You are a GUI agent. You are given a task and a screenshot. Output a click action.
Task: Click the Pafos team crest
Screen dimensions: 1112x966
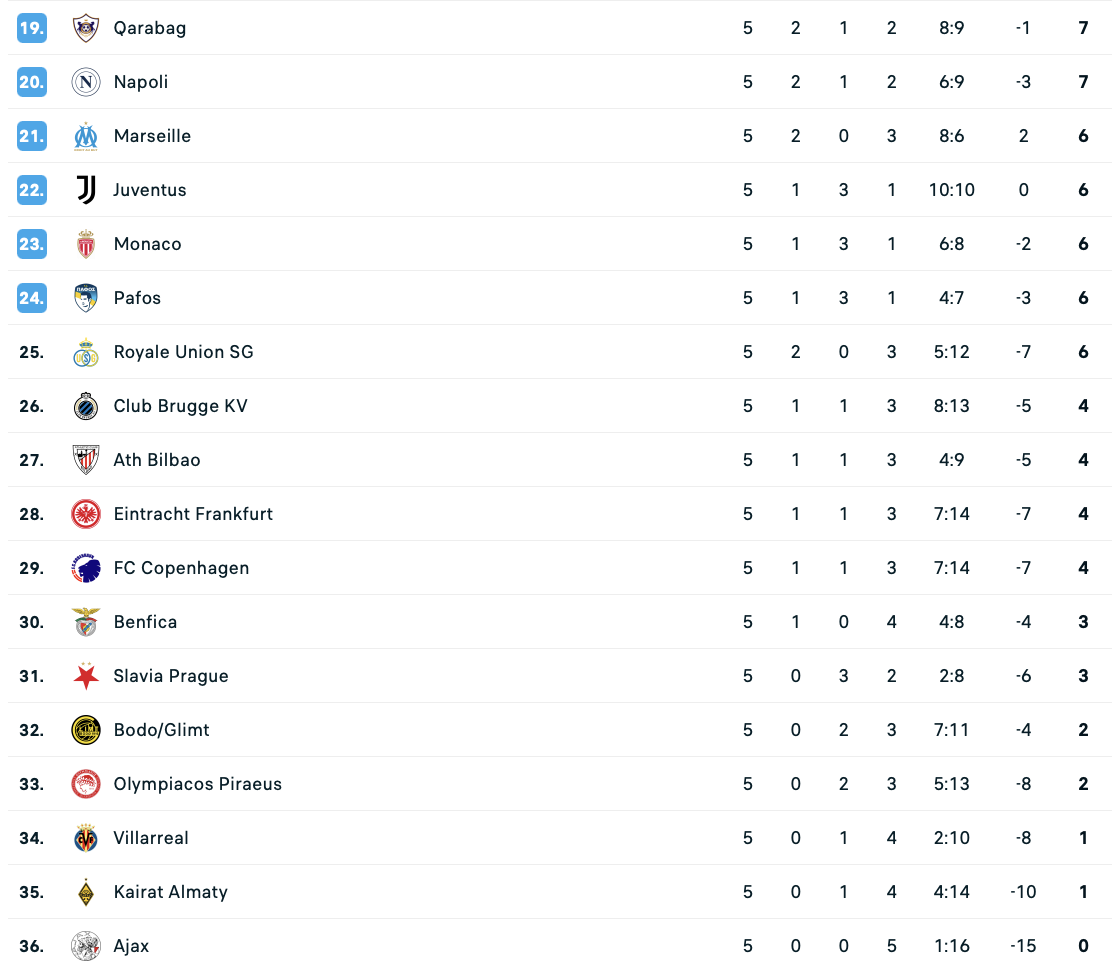click(86, 298)
